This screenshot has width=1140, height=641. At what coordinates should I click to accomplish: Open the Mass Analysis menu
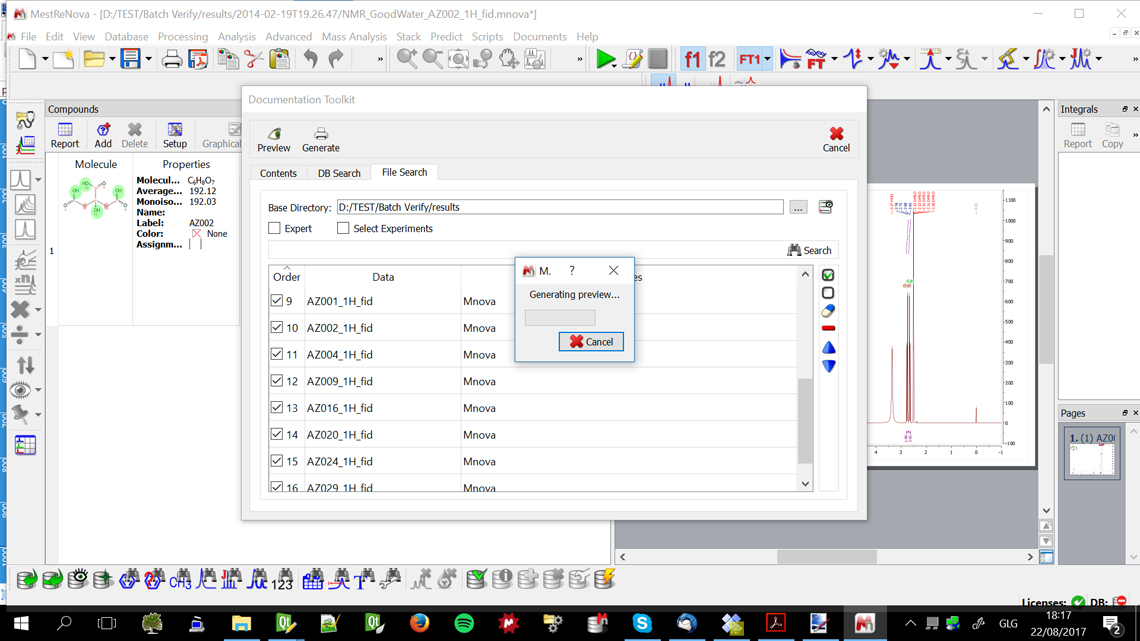[354, 37]
